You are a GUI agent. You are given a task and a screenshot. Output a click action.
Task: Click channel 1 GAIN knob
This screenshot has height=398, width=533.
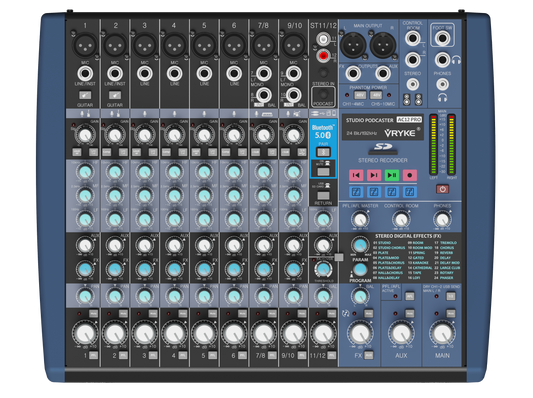tap(85, 135)
